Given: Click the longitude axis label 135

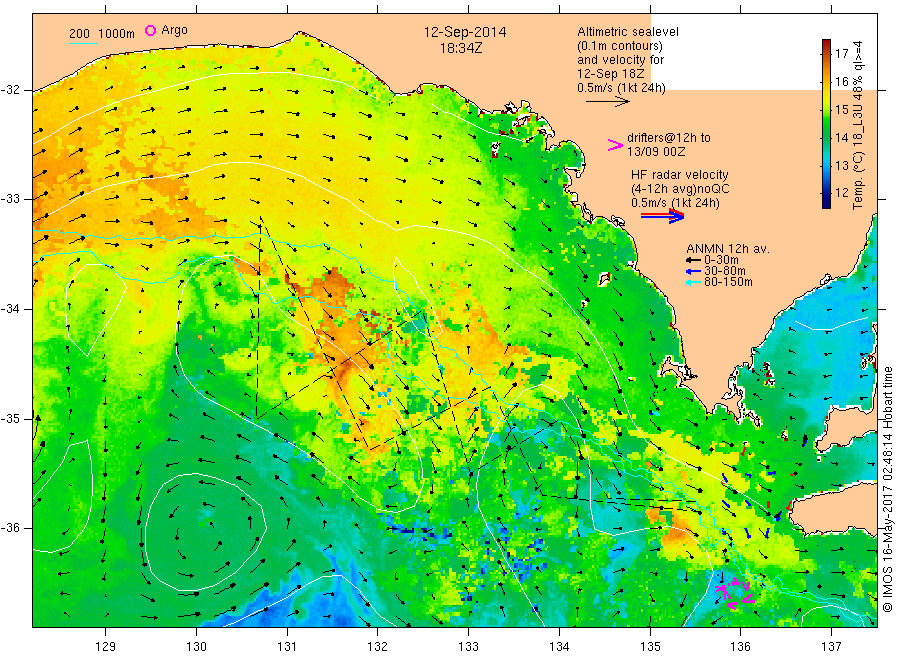Looking at the screenshot, I should [x=650, y=646].
